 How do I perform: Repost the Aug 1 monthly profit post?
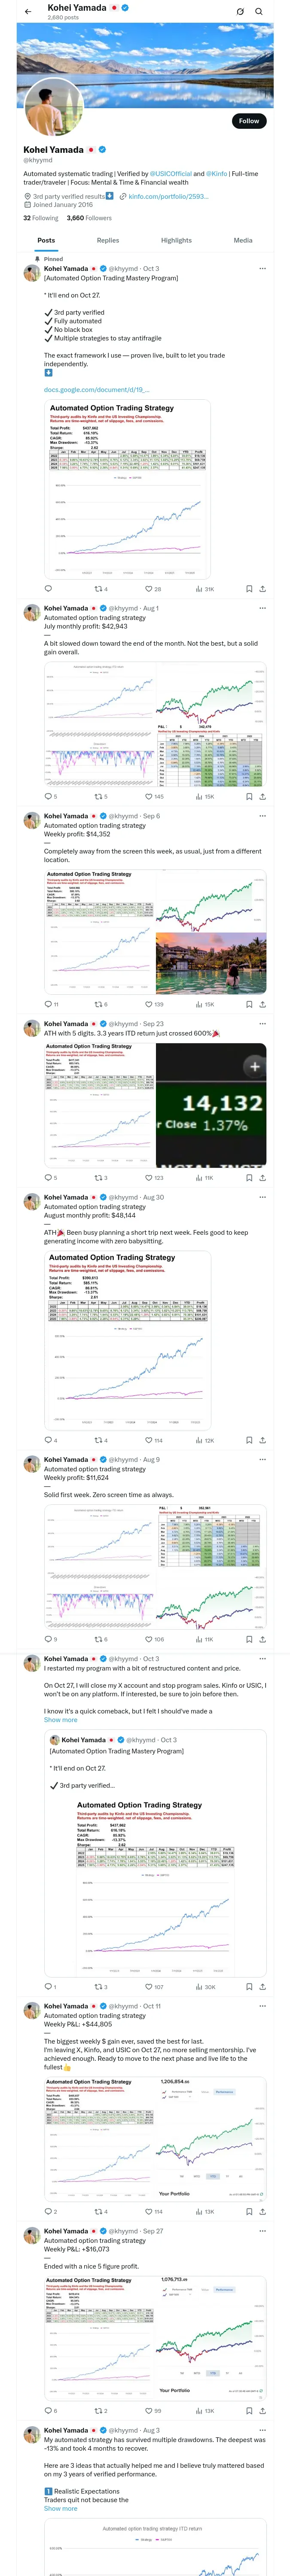98,797
